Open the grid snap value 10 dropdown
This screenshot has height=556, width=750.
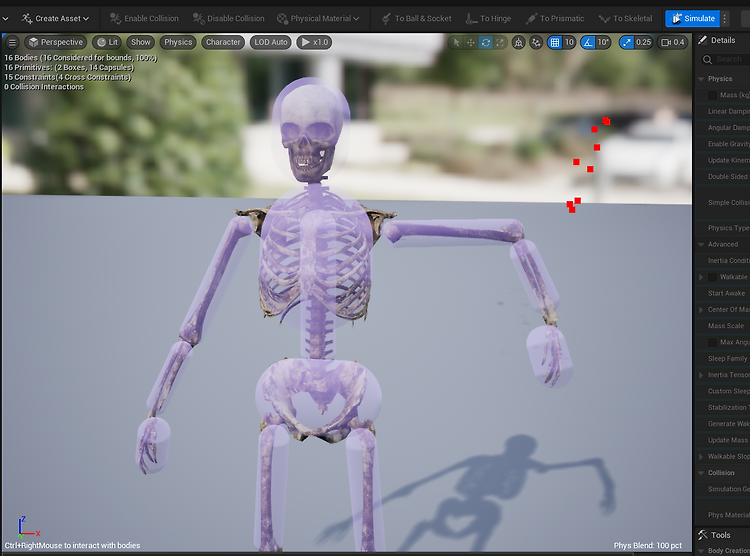point(569,43)
